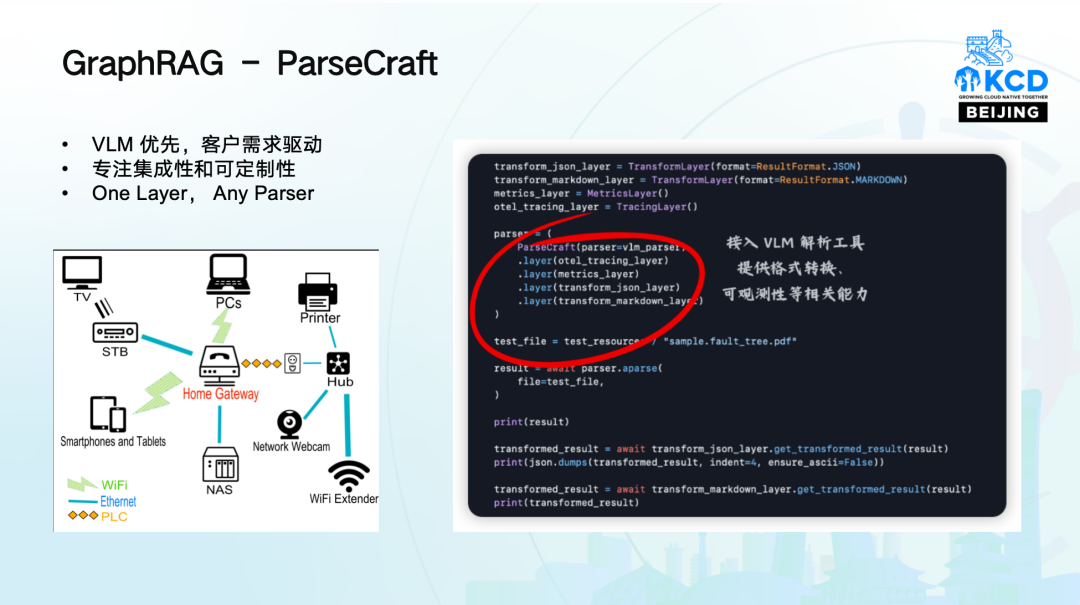Viewport: 1080px width, 605px height.
Task: Click the Home Gateway phone icon
Action: tap(219, 365)
